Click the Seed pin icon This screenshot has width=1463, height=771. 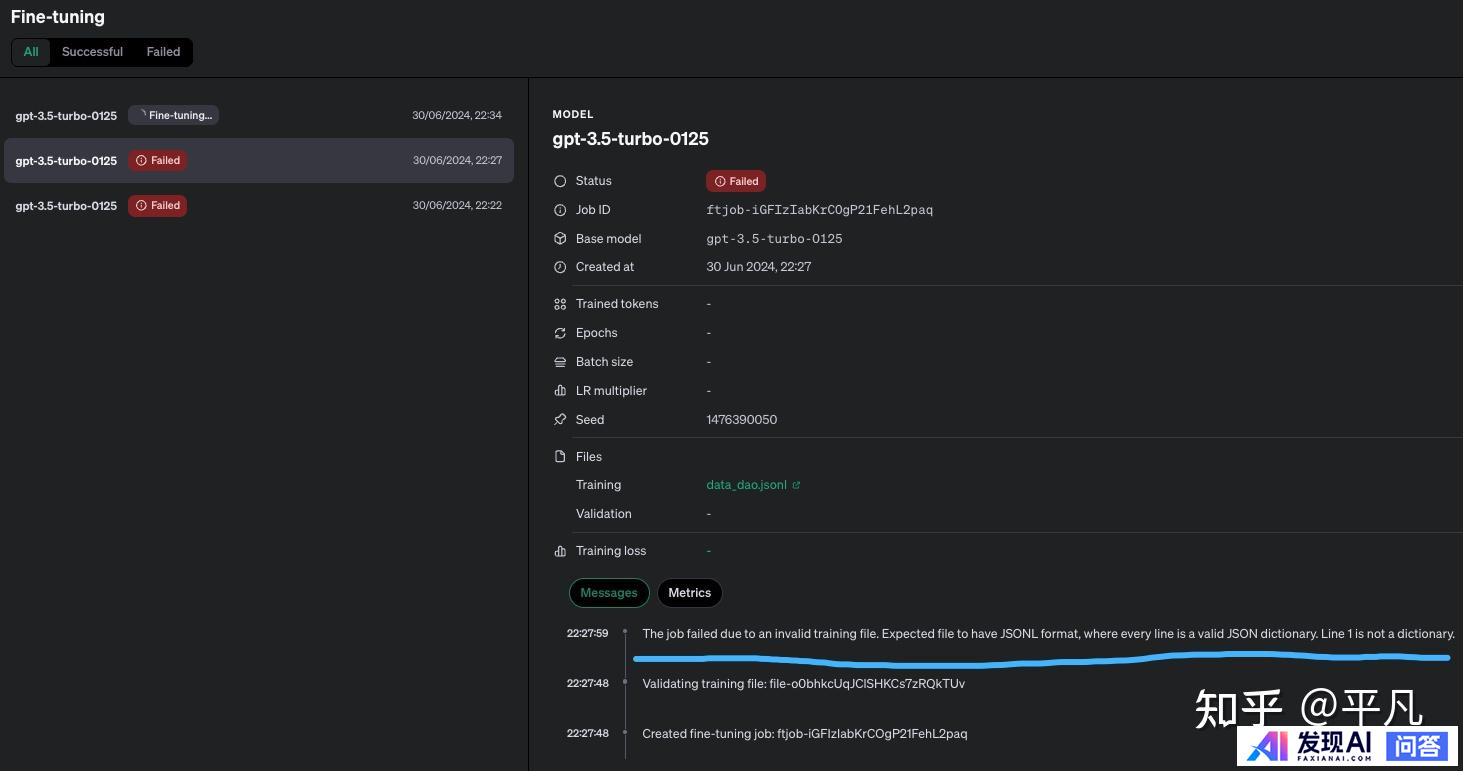[x=560, y=420]
